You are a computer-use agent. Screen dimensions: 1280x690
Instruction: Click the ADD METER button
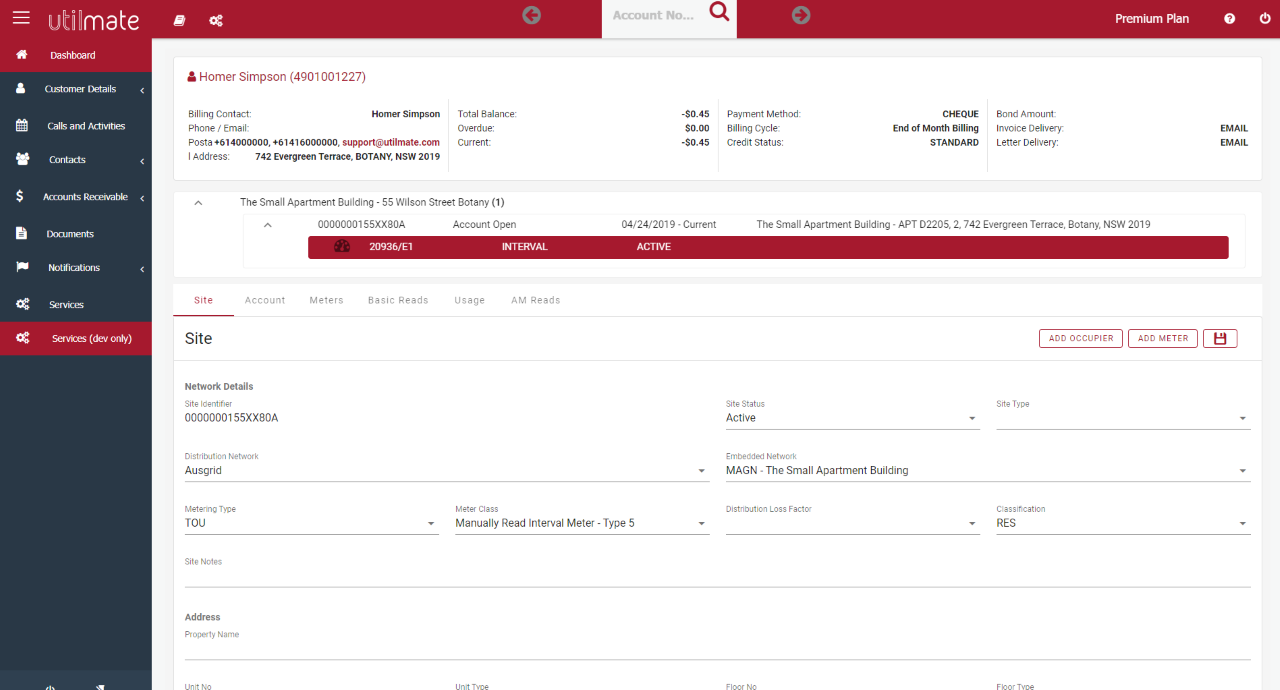(1163, 339)
